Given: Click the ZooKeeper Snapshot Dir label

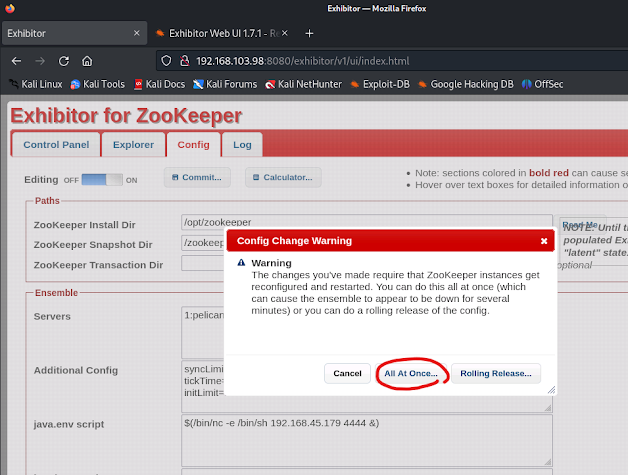Looking at the screenshot, I should 93,244.
